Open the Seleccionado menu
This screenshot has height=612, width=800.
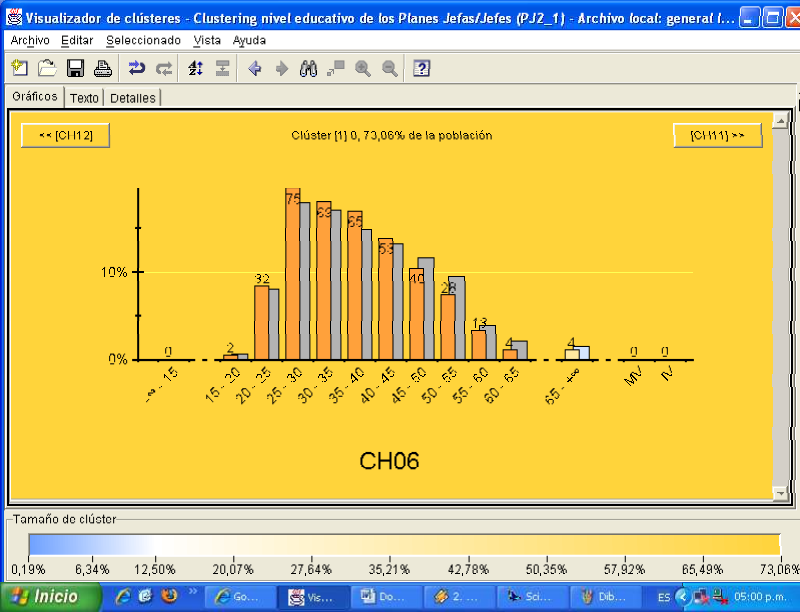(x=143, y=40)
